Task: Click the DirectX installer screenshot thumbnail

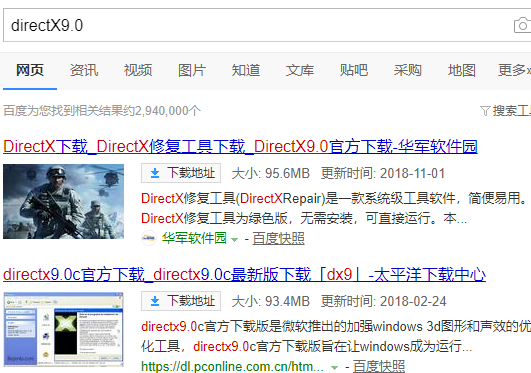Action: tap(64, 330)
